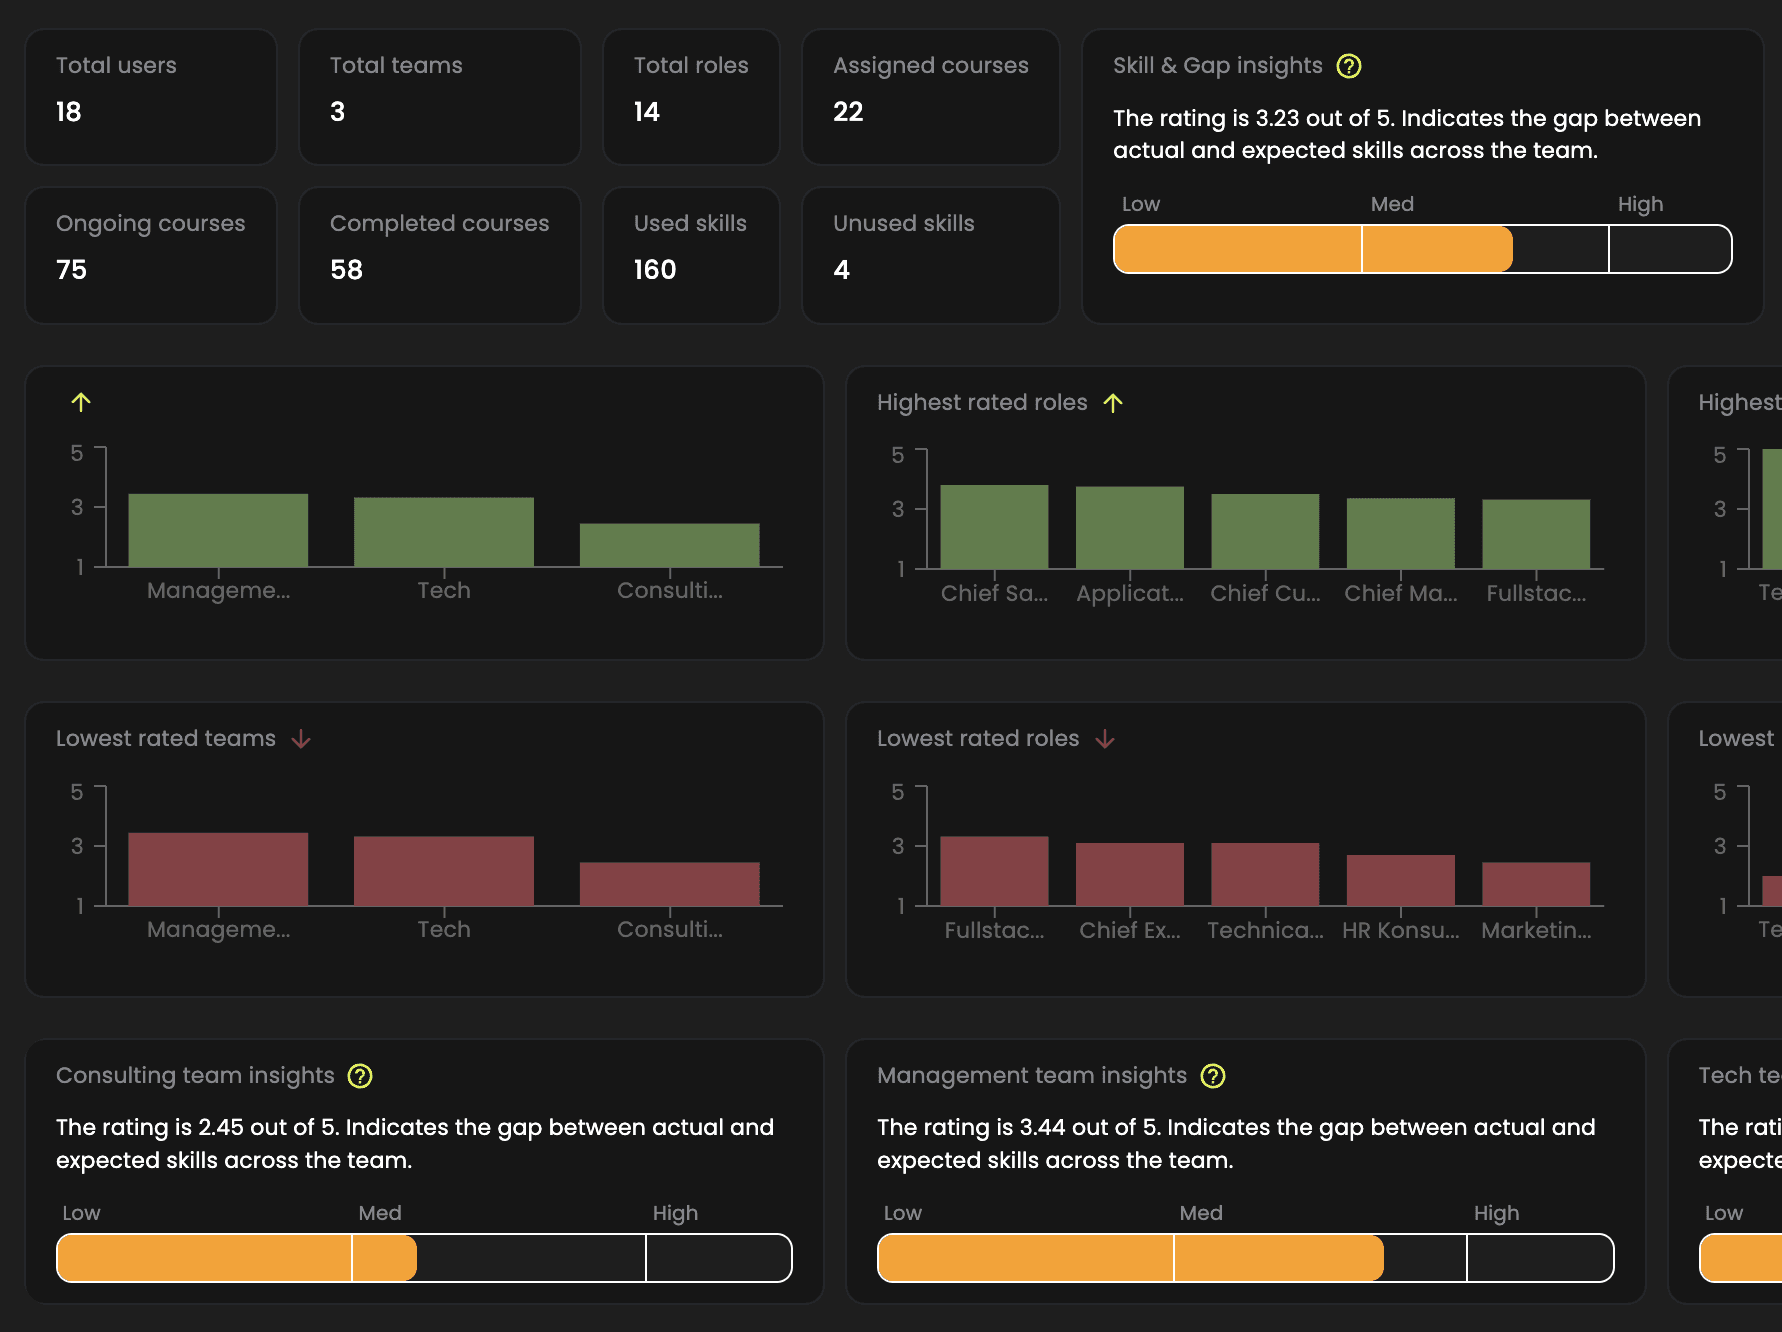Click the Consulting team rating progress bar
The image size is (1782, 1332).
tap(424, 1258)
